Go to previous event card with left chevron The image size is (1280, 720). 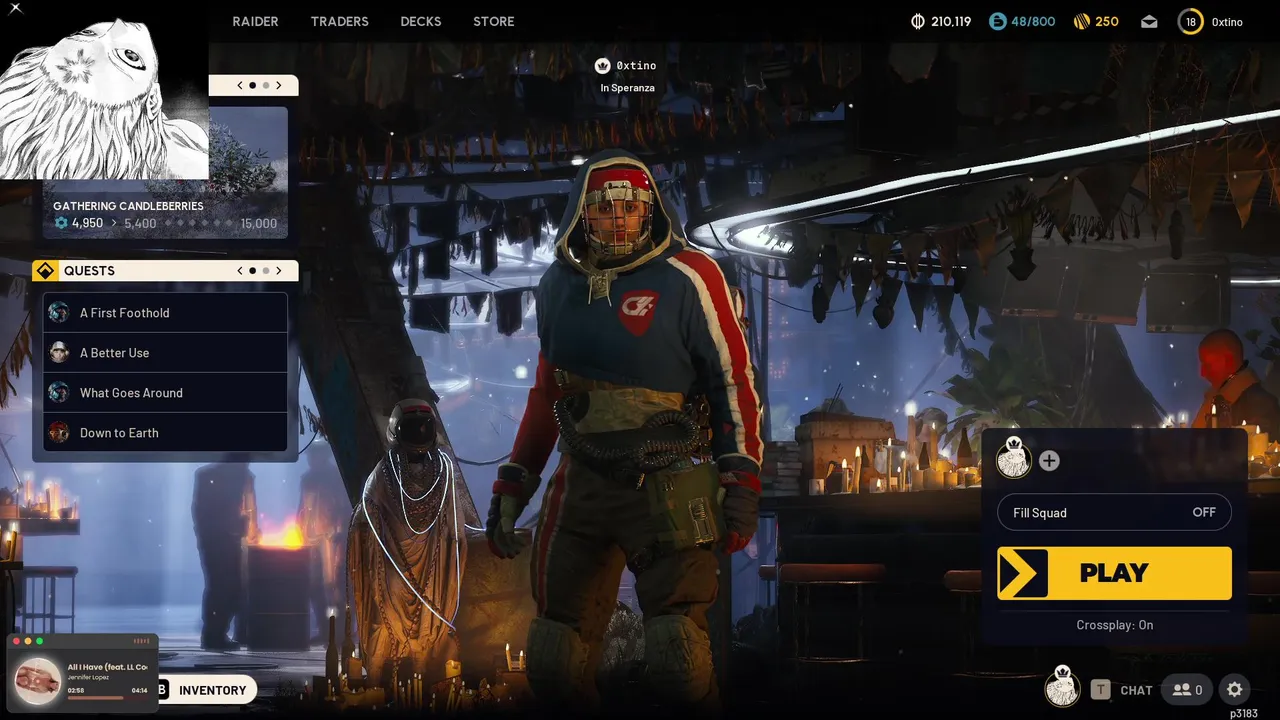coord(240,85)
